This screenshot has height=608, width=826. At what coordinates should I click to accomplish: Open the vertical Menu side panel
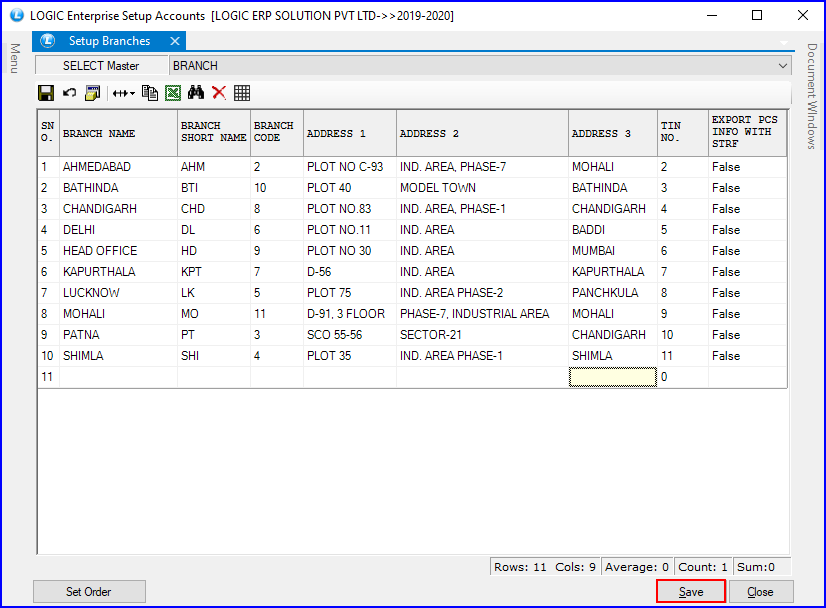[15, 58]
